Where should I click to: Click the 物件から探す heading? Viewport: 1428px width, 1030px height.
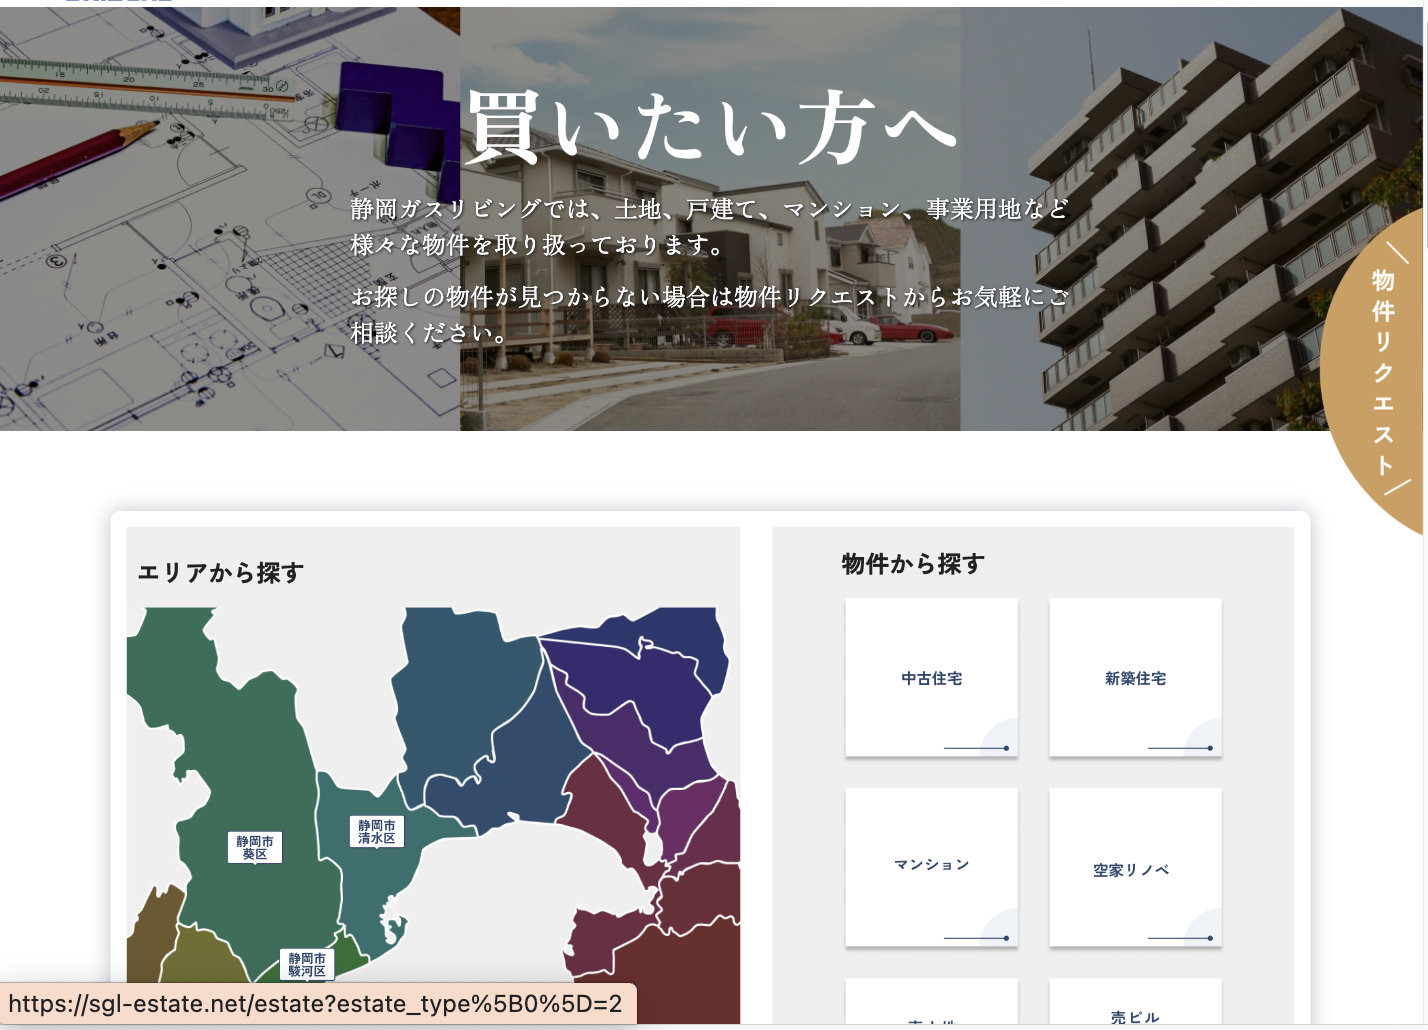point(913,564)
